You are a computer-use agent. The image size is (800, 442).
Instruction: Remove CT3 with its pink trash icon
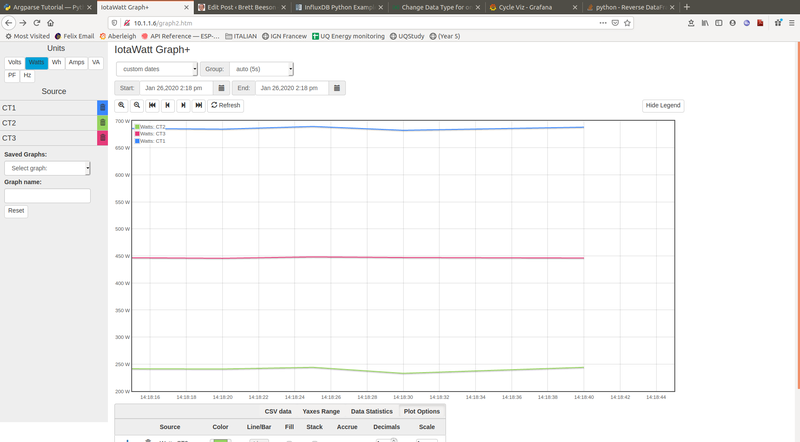[x=103, y=138]
